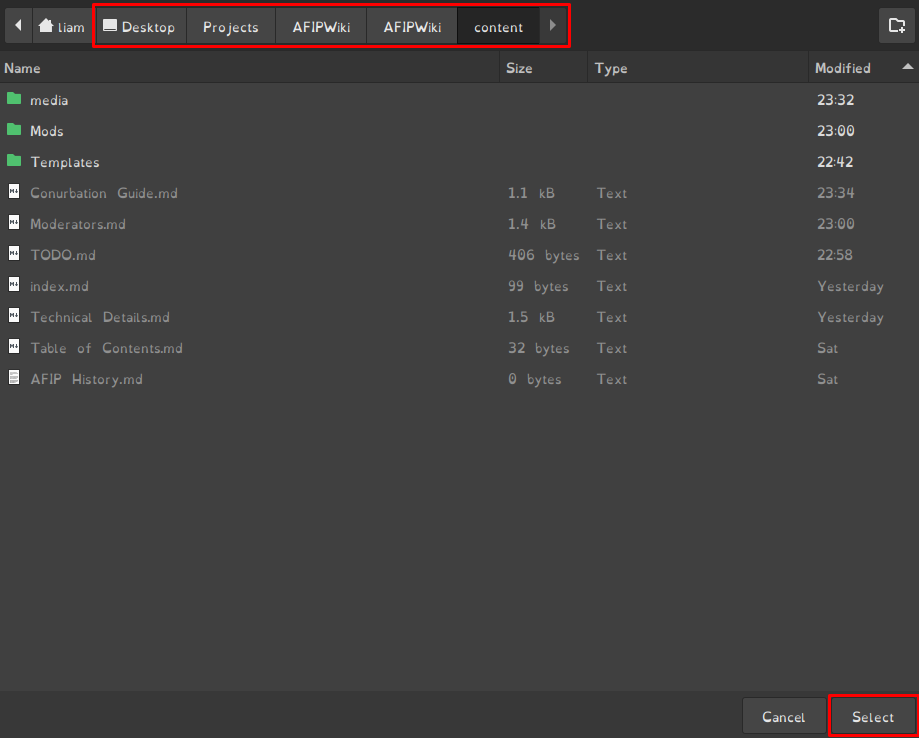Viewport: 919px width, 738px height.
Task: Navigate to Projects in path bar
Action: point(230,27)
